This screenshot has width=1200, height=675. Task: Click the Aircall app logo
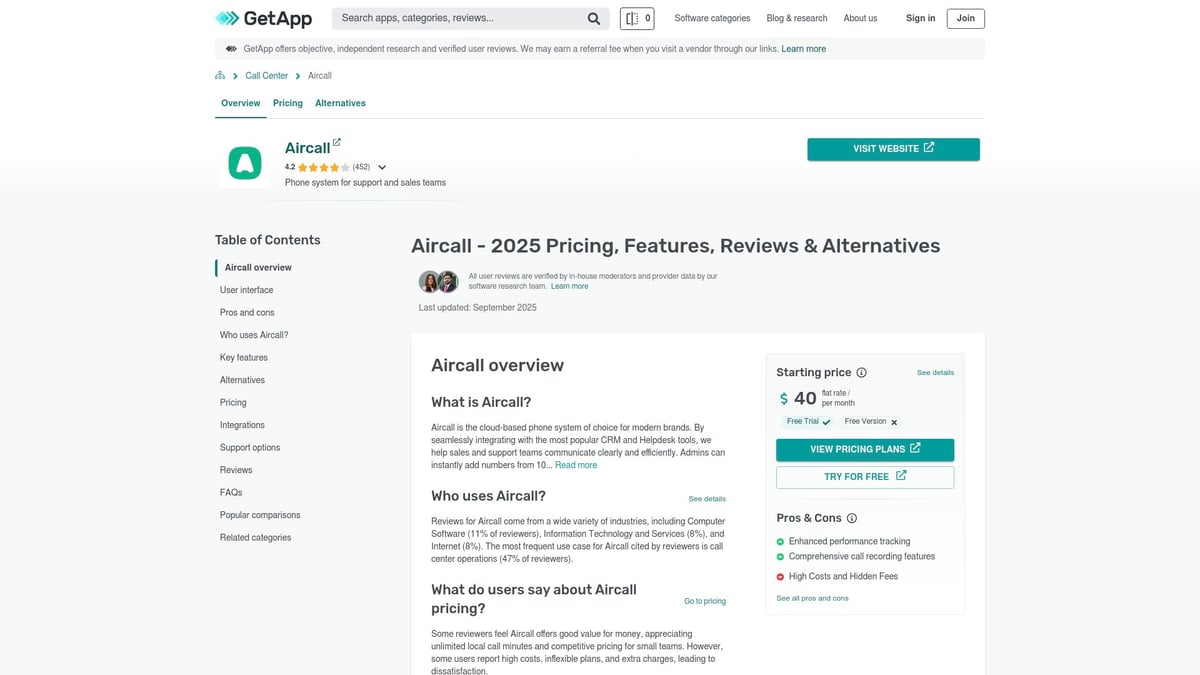click(244, 163)
